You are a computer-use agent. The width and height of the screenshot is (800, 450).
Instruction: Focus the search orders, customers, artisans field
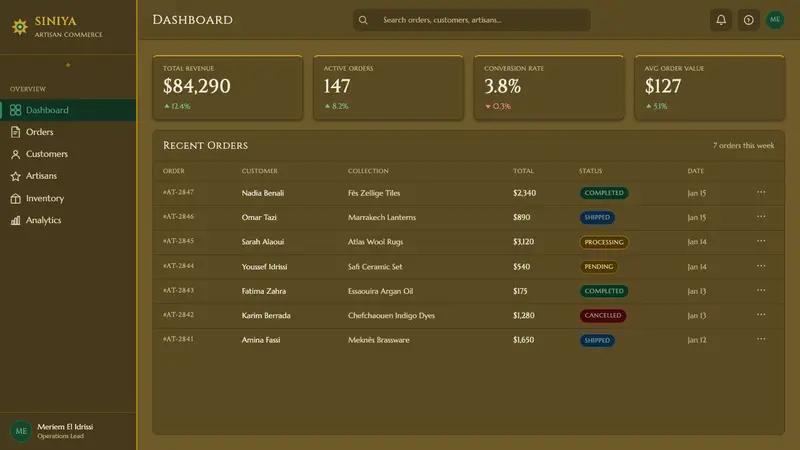point(471,20)
